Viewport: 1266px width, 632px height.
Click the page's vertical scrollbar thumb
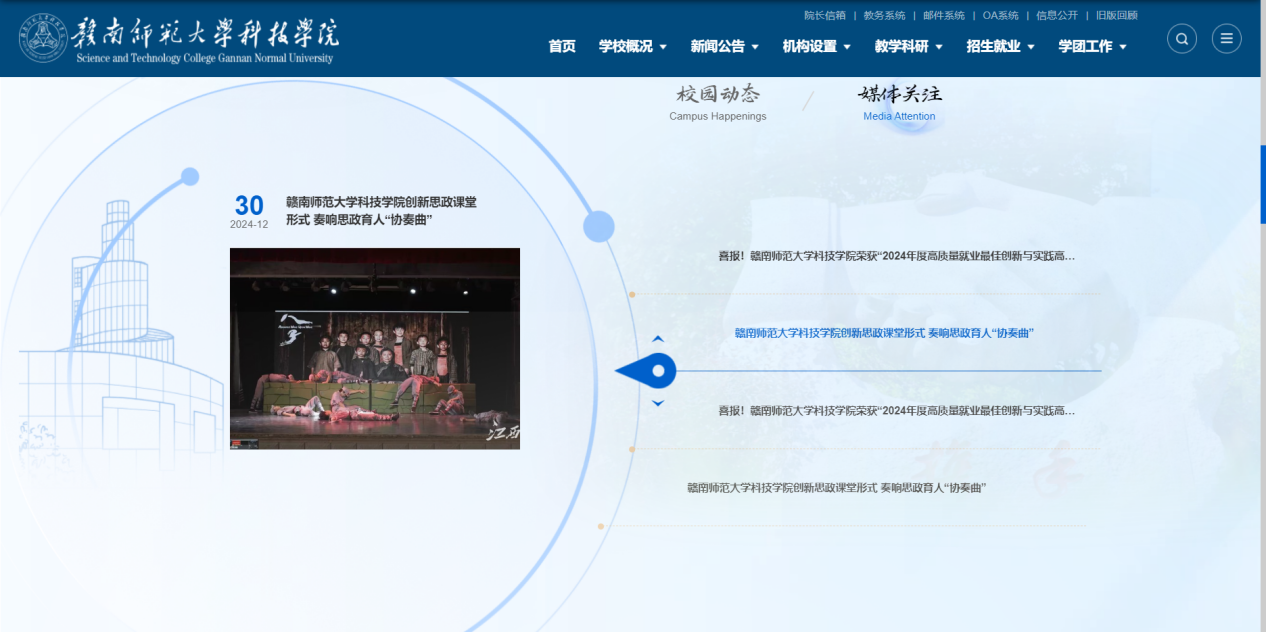1263,184
